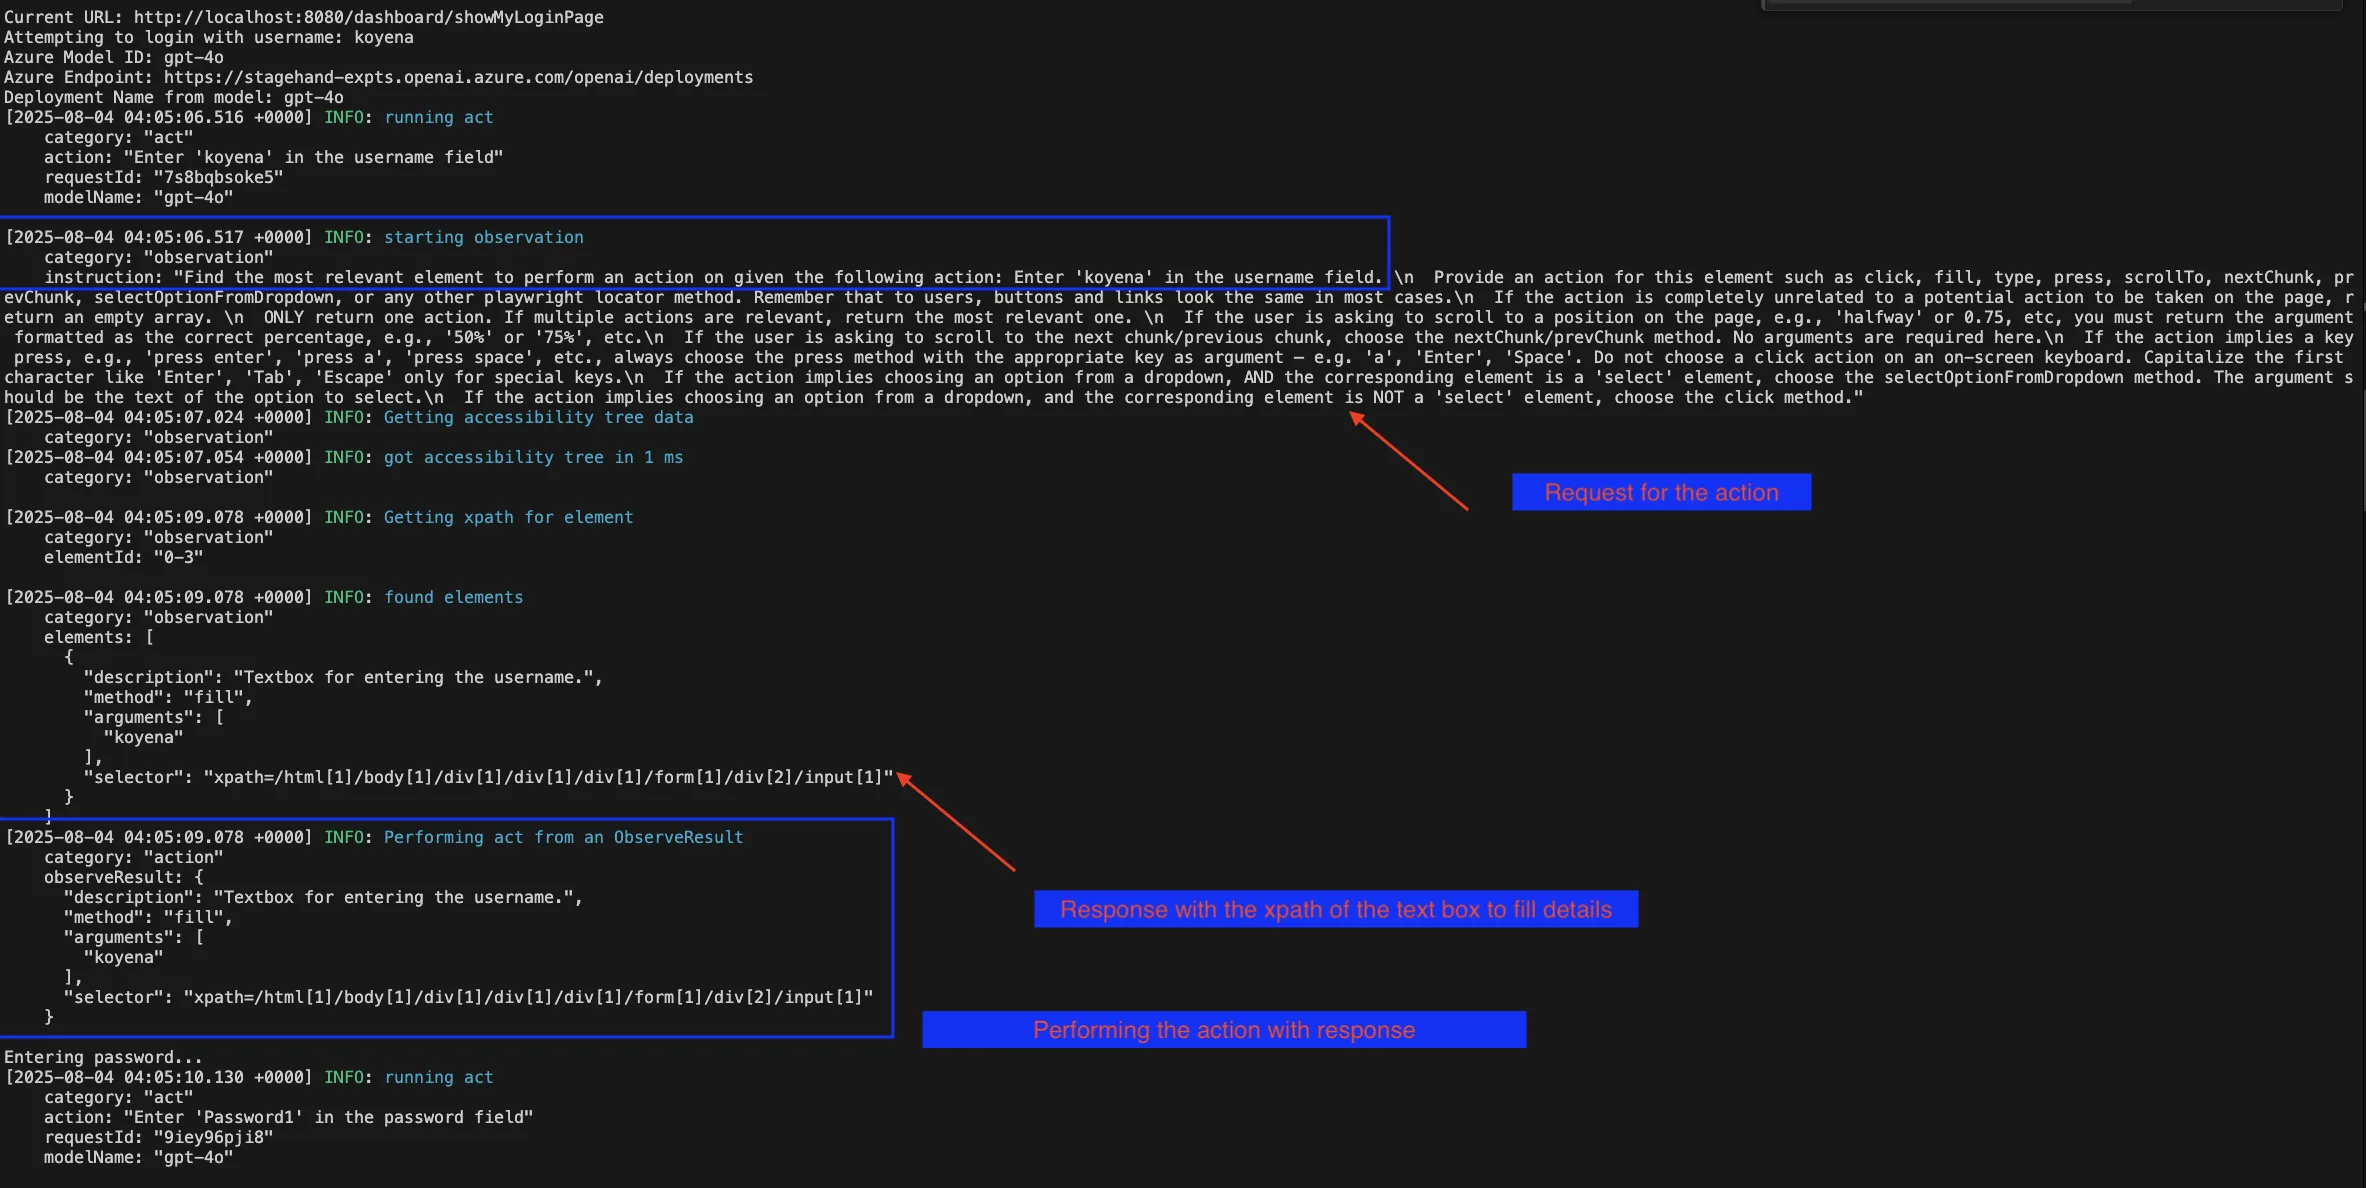Click the "starting observation" log message

(483, 237)
